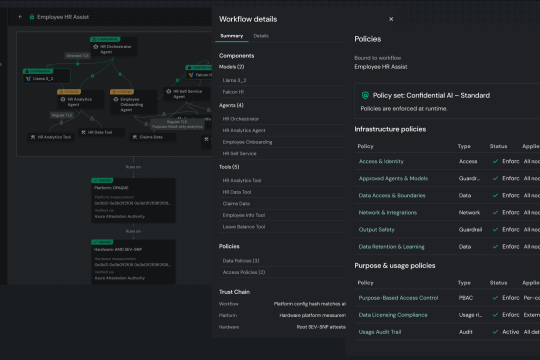Click the Access Policies (2) entry

pyautogui.click(x=282, y=272)
